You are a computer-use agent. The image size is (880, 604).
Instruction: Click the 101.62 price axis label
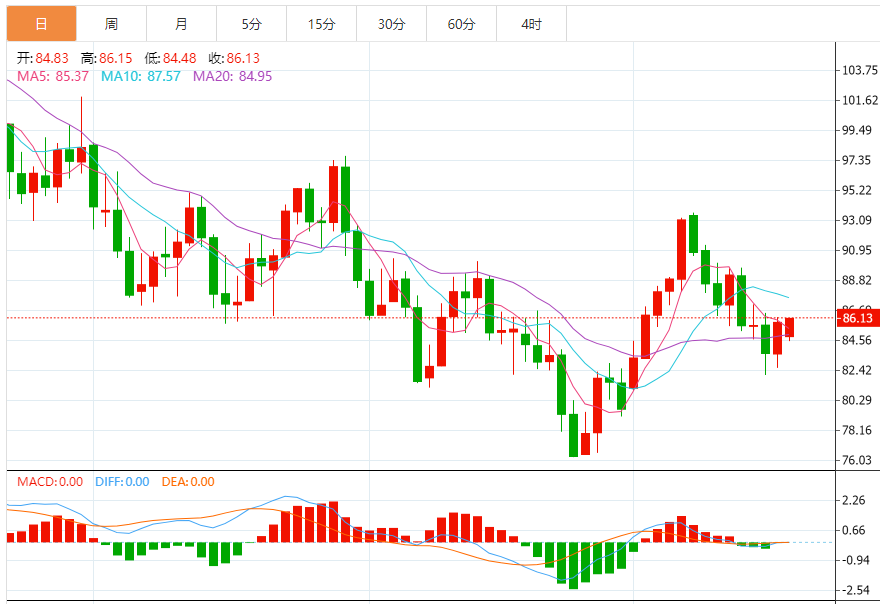click(x=860, y=100)
